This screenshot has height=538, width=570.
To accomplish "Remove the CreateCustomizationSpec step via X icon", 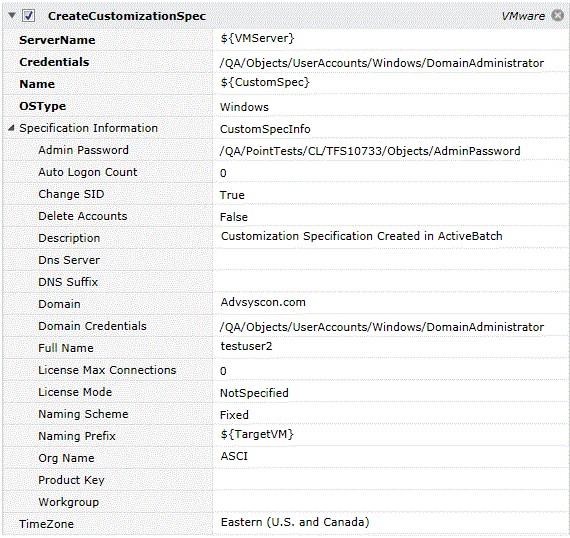I will pos(557,15).
